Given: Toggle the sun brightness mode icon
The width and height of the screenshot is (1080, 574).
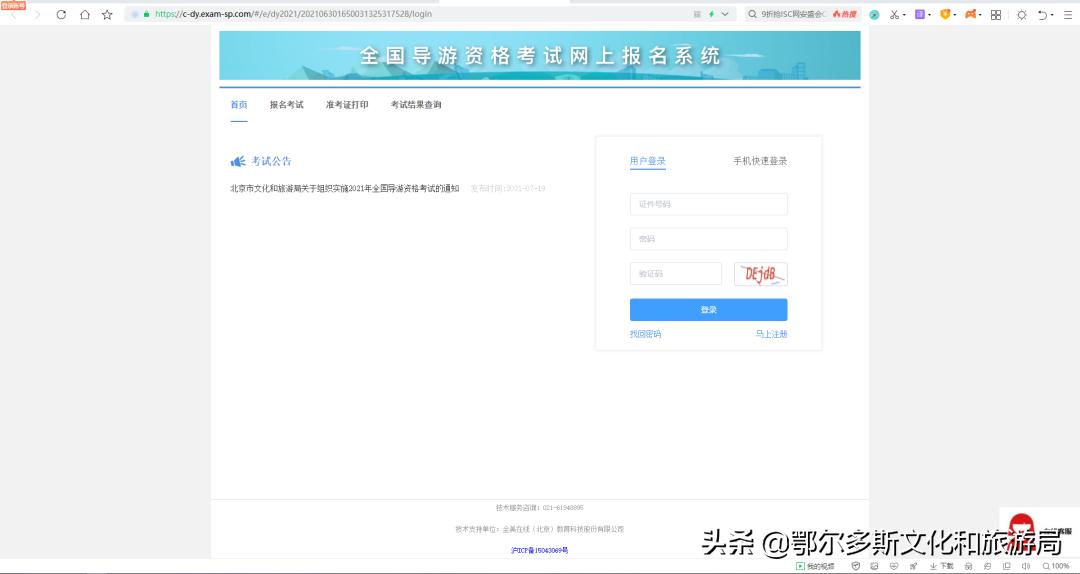Looking at the screenshot, I should click(x=1021, y=14).
